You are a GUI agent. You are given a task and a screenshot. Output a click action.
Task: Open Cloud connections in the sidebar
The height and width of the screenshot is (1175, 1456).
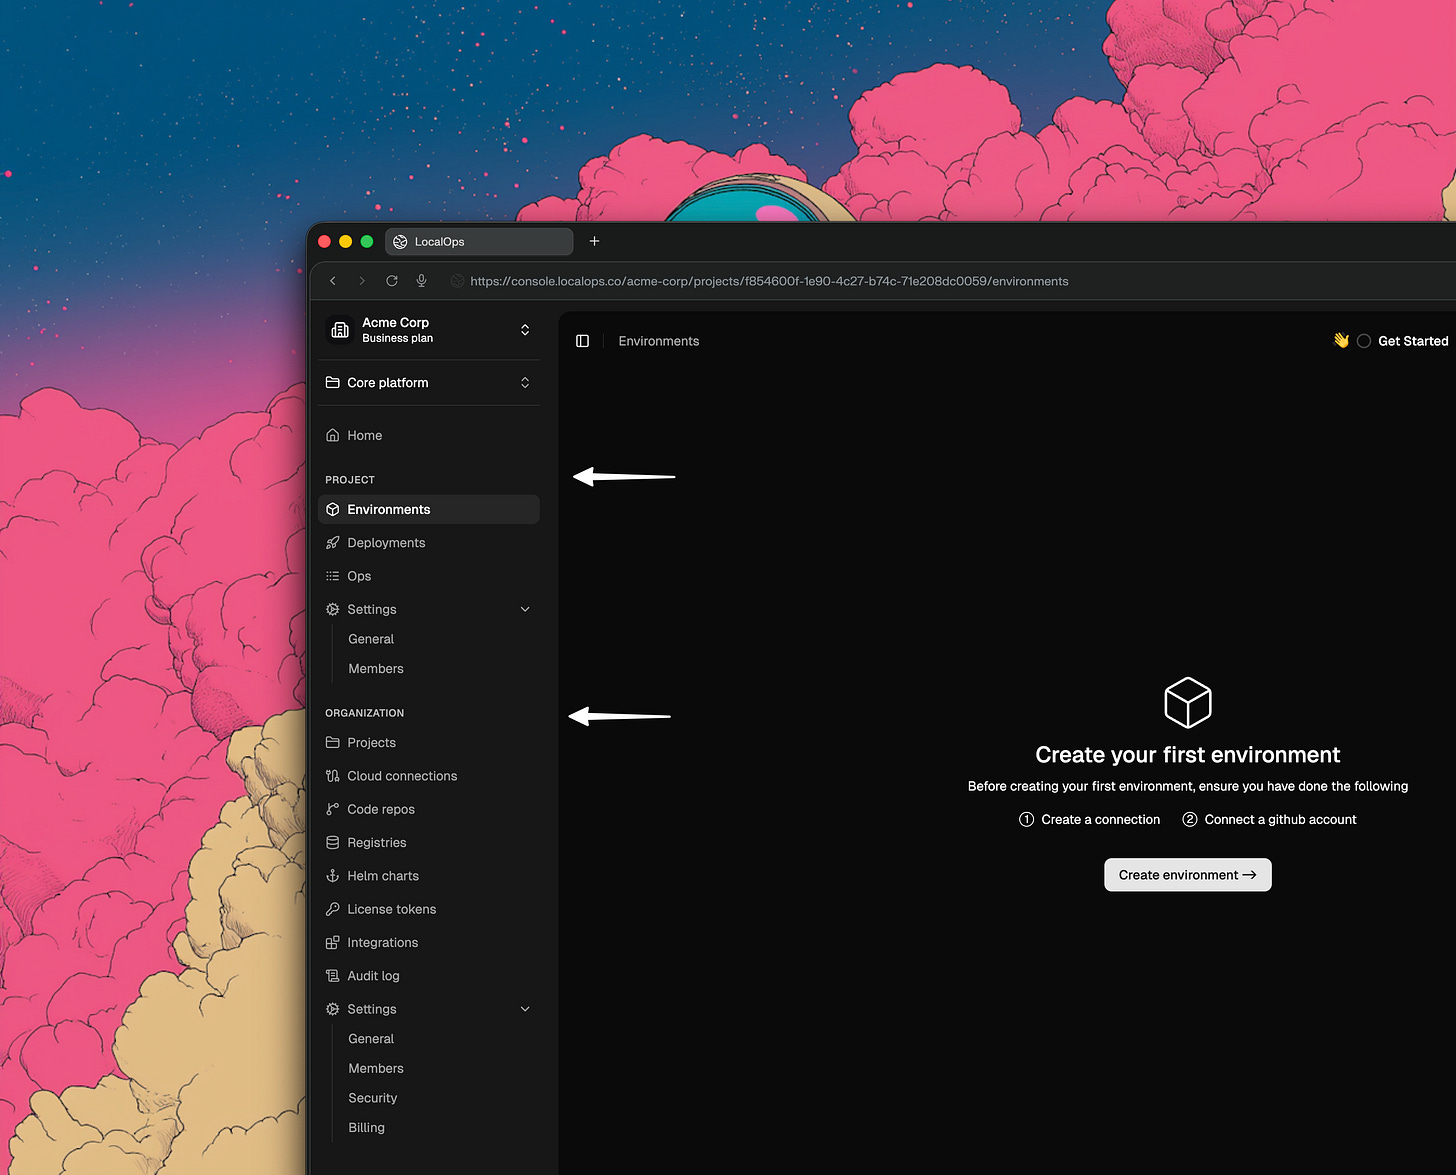[429, 776]
